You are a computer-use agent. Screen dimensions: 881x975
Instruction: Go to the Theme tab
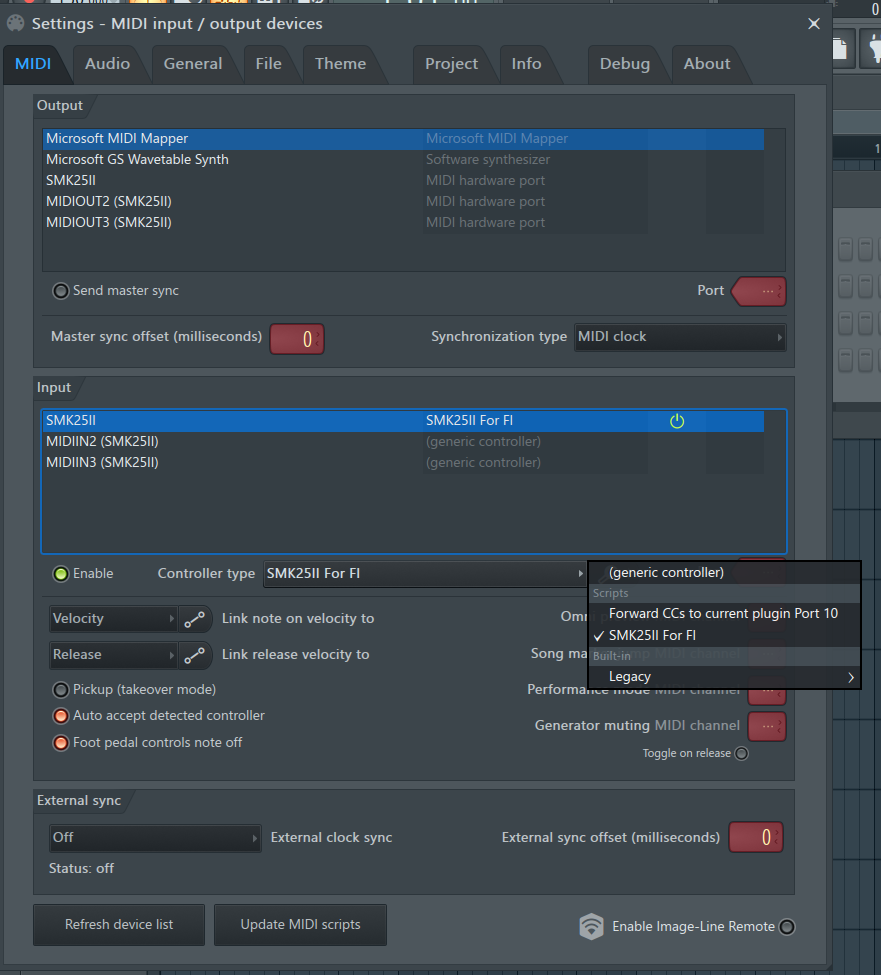click(341, 63)
